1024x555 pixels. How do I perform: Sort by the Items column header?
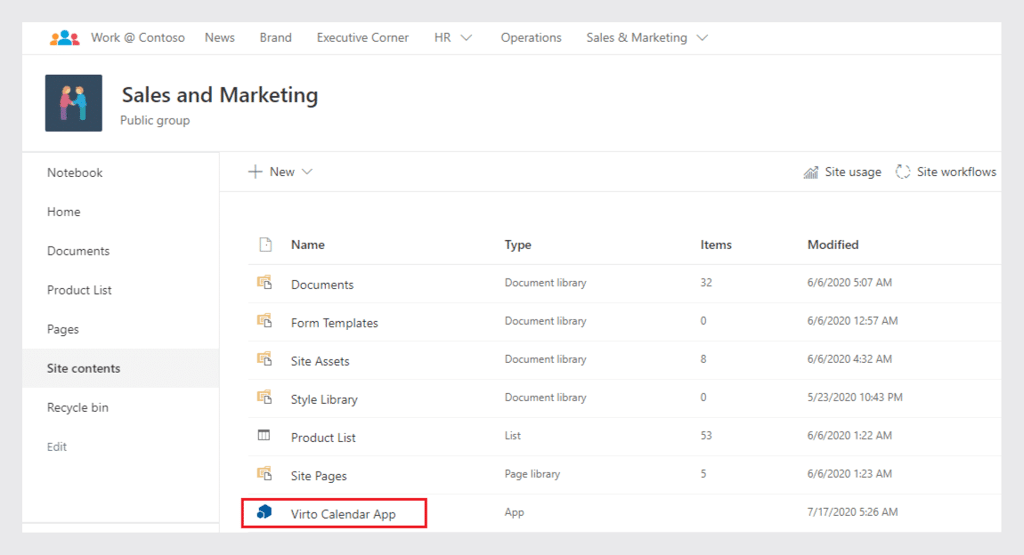point(716,245)
